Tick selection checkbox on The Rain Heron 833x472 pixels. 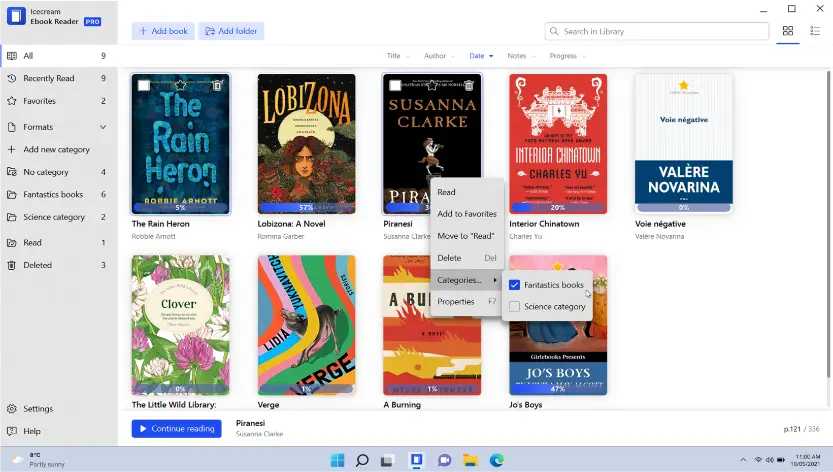[x=143, y=85]
